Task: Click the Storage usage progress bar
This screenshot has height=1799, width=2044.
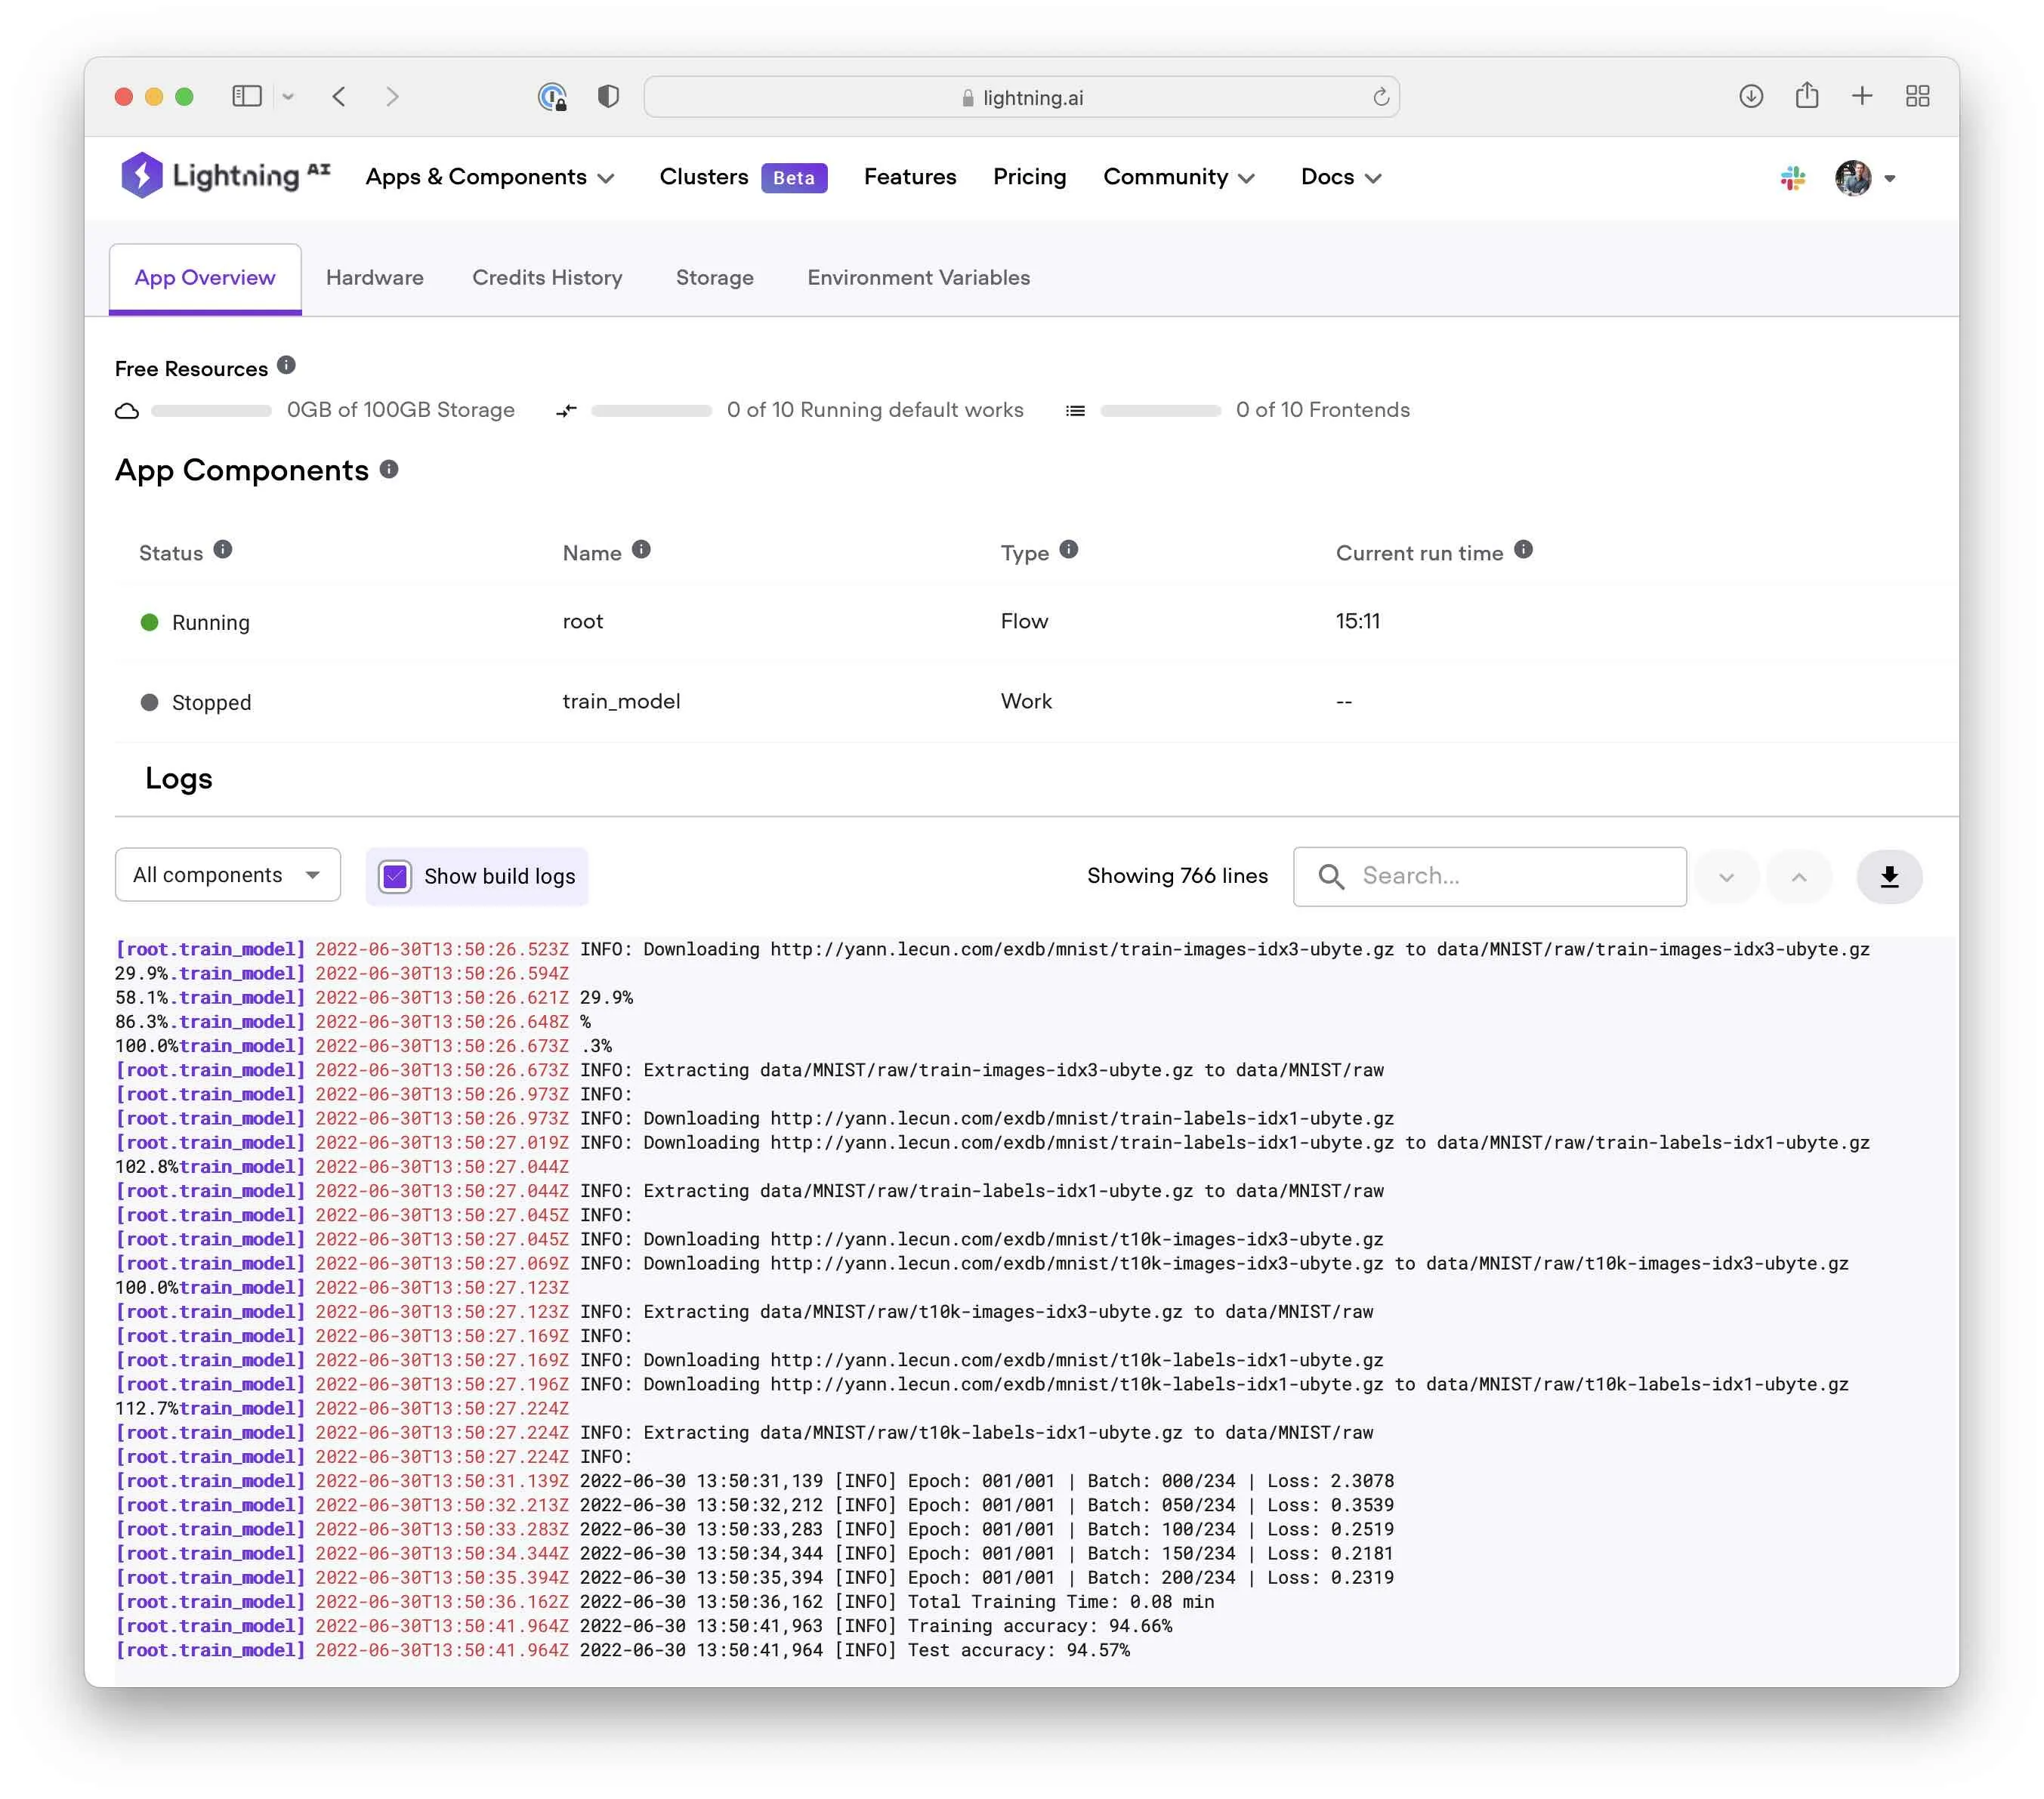Action: pyautogui.click(x=211, y=411)
